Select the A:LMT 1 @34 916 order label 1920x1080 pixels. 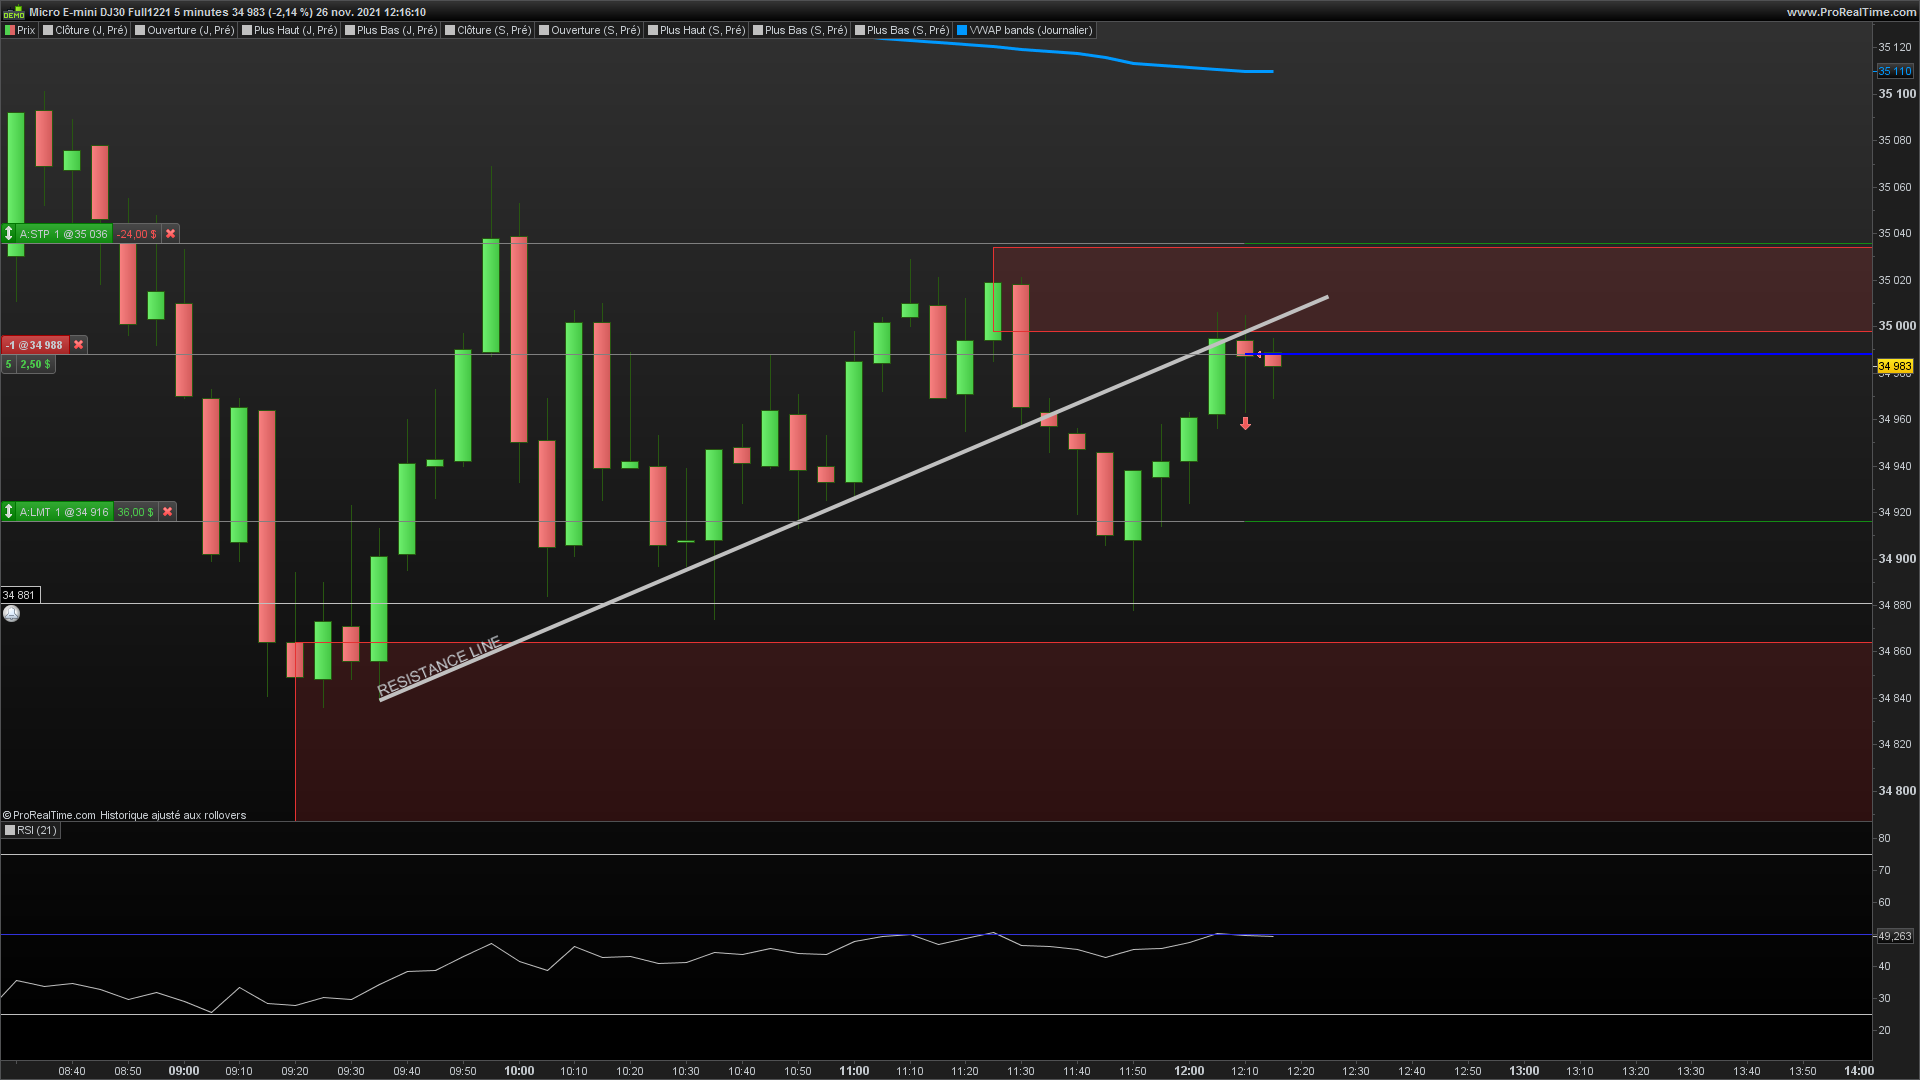[63, 512]
